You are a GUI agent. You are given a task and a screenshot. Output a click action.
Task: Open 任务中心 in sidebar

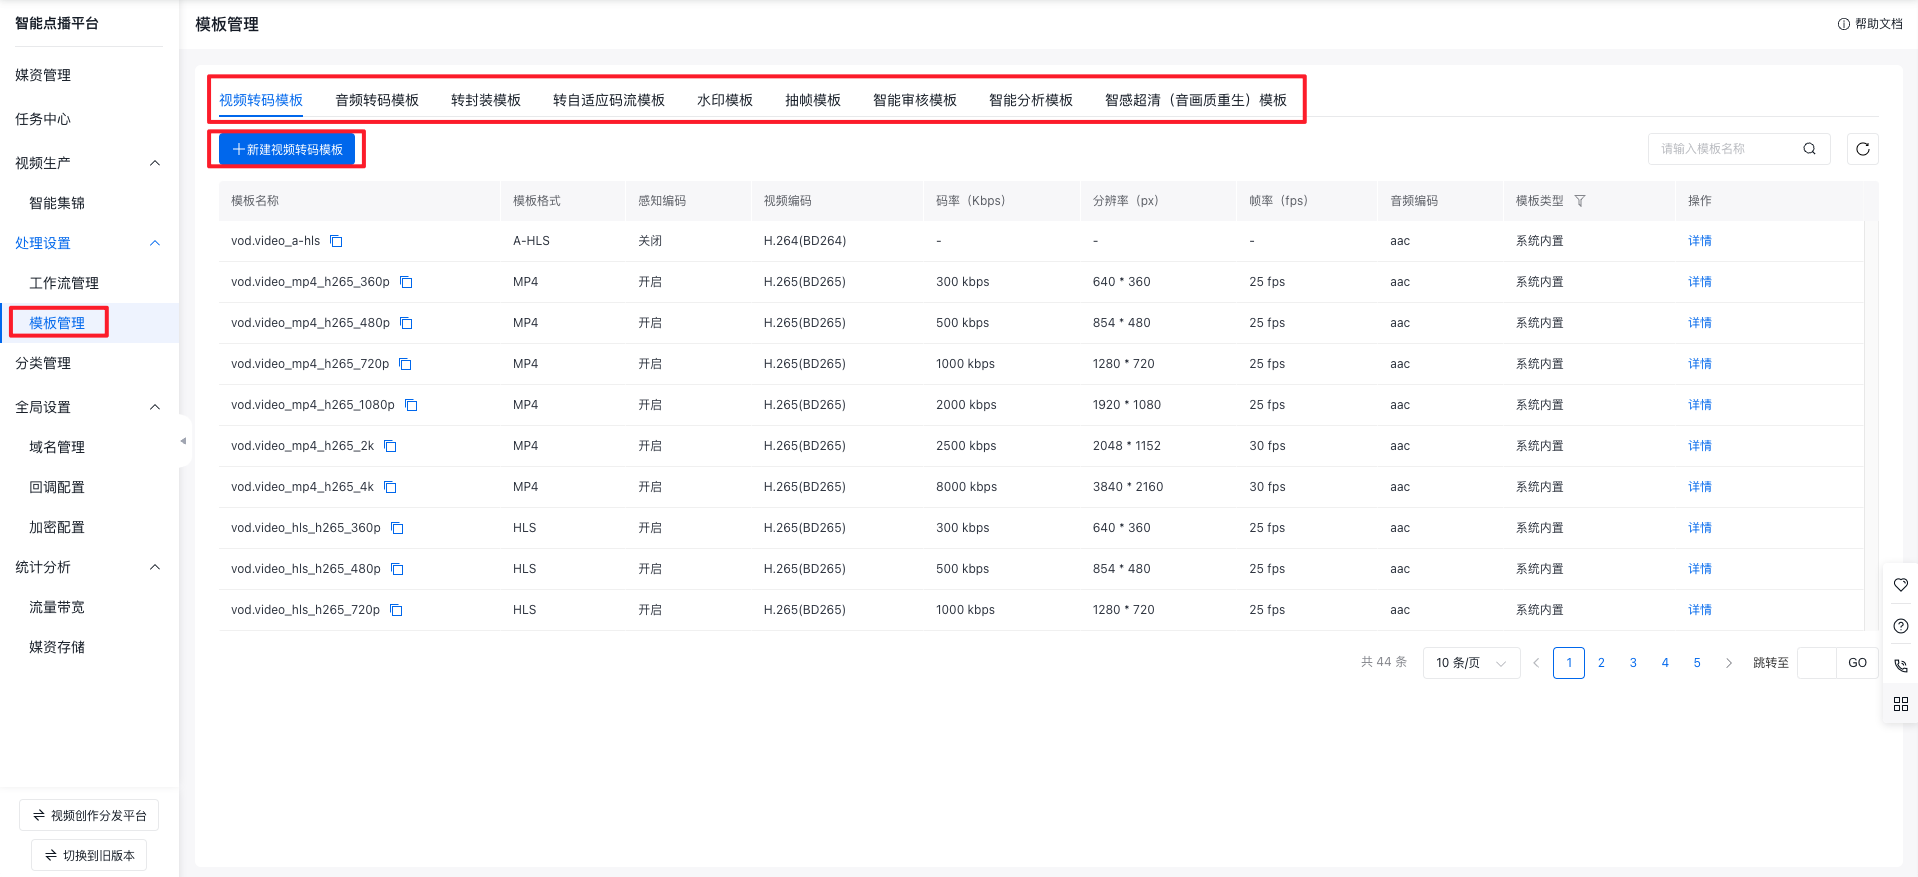pos(43,119)
